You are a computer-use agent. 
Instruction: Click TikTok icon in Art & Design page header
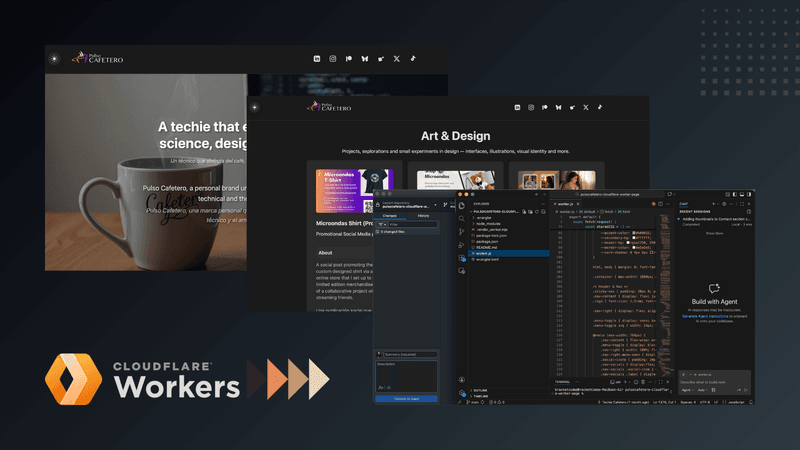click(x=600, y=108)
